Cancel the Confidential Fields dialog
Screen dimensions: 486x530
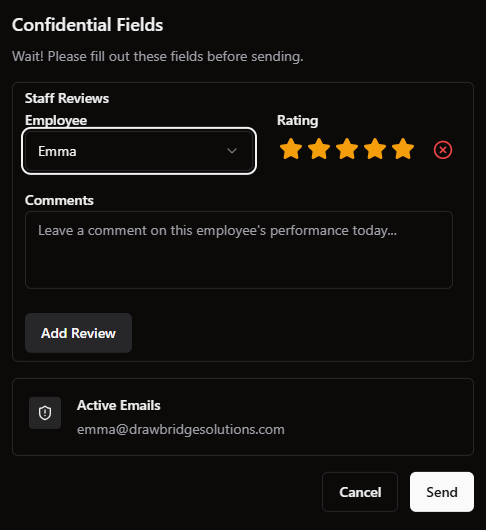click(x=360, y=492)
